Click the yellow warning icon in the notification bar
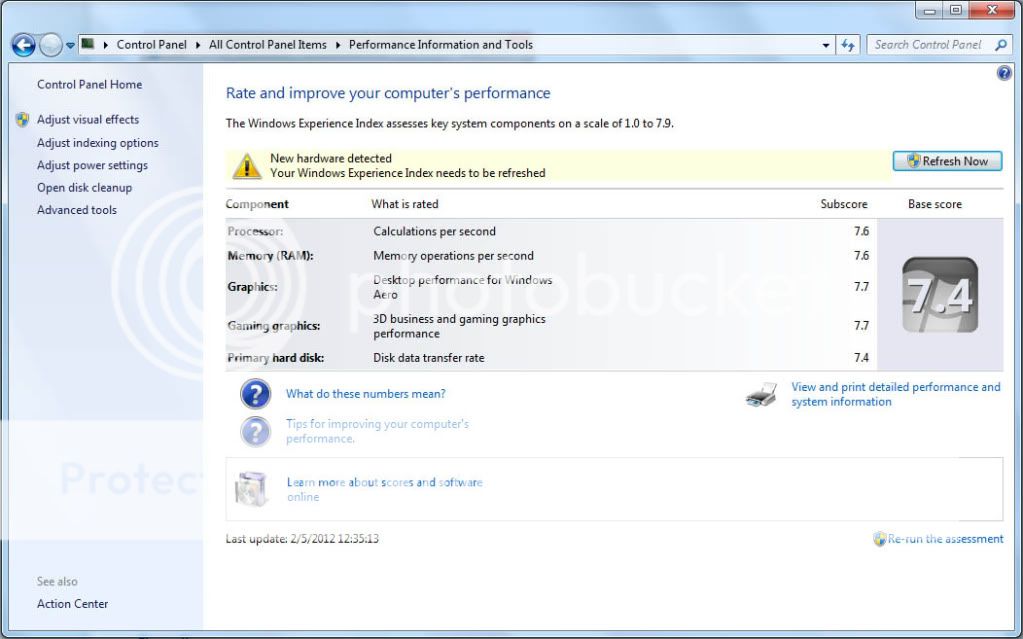This screenshot has width=1023, height=639. [246, 164]
